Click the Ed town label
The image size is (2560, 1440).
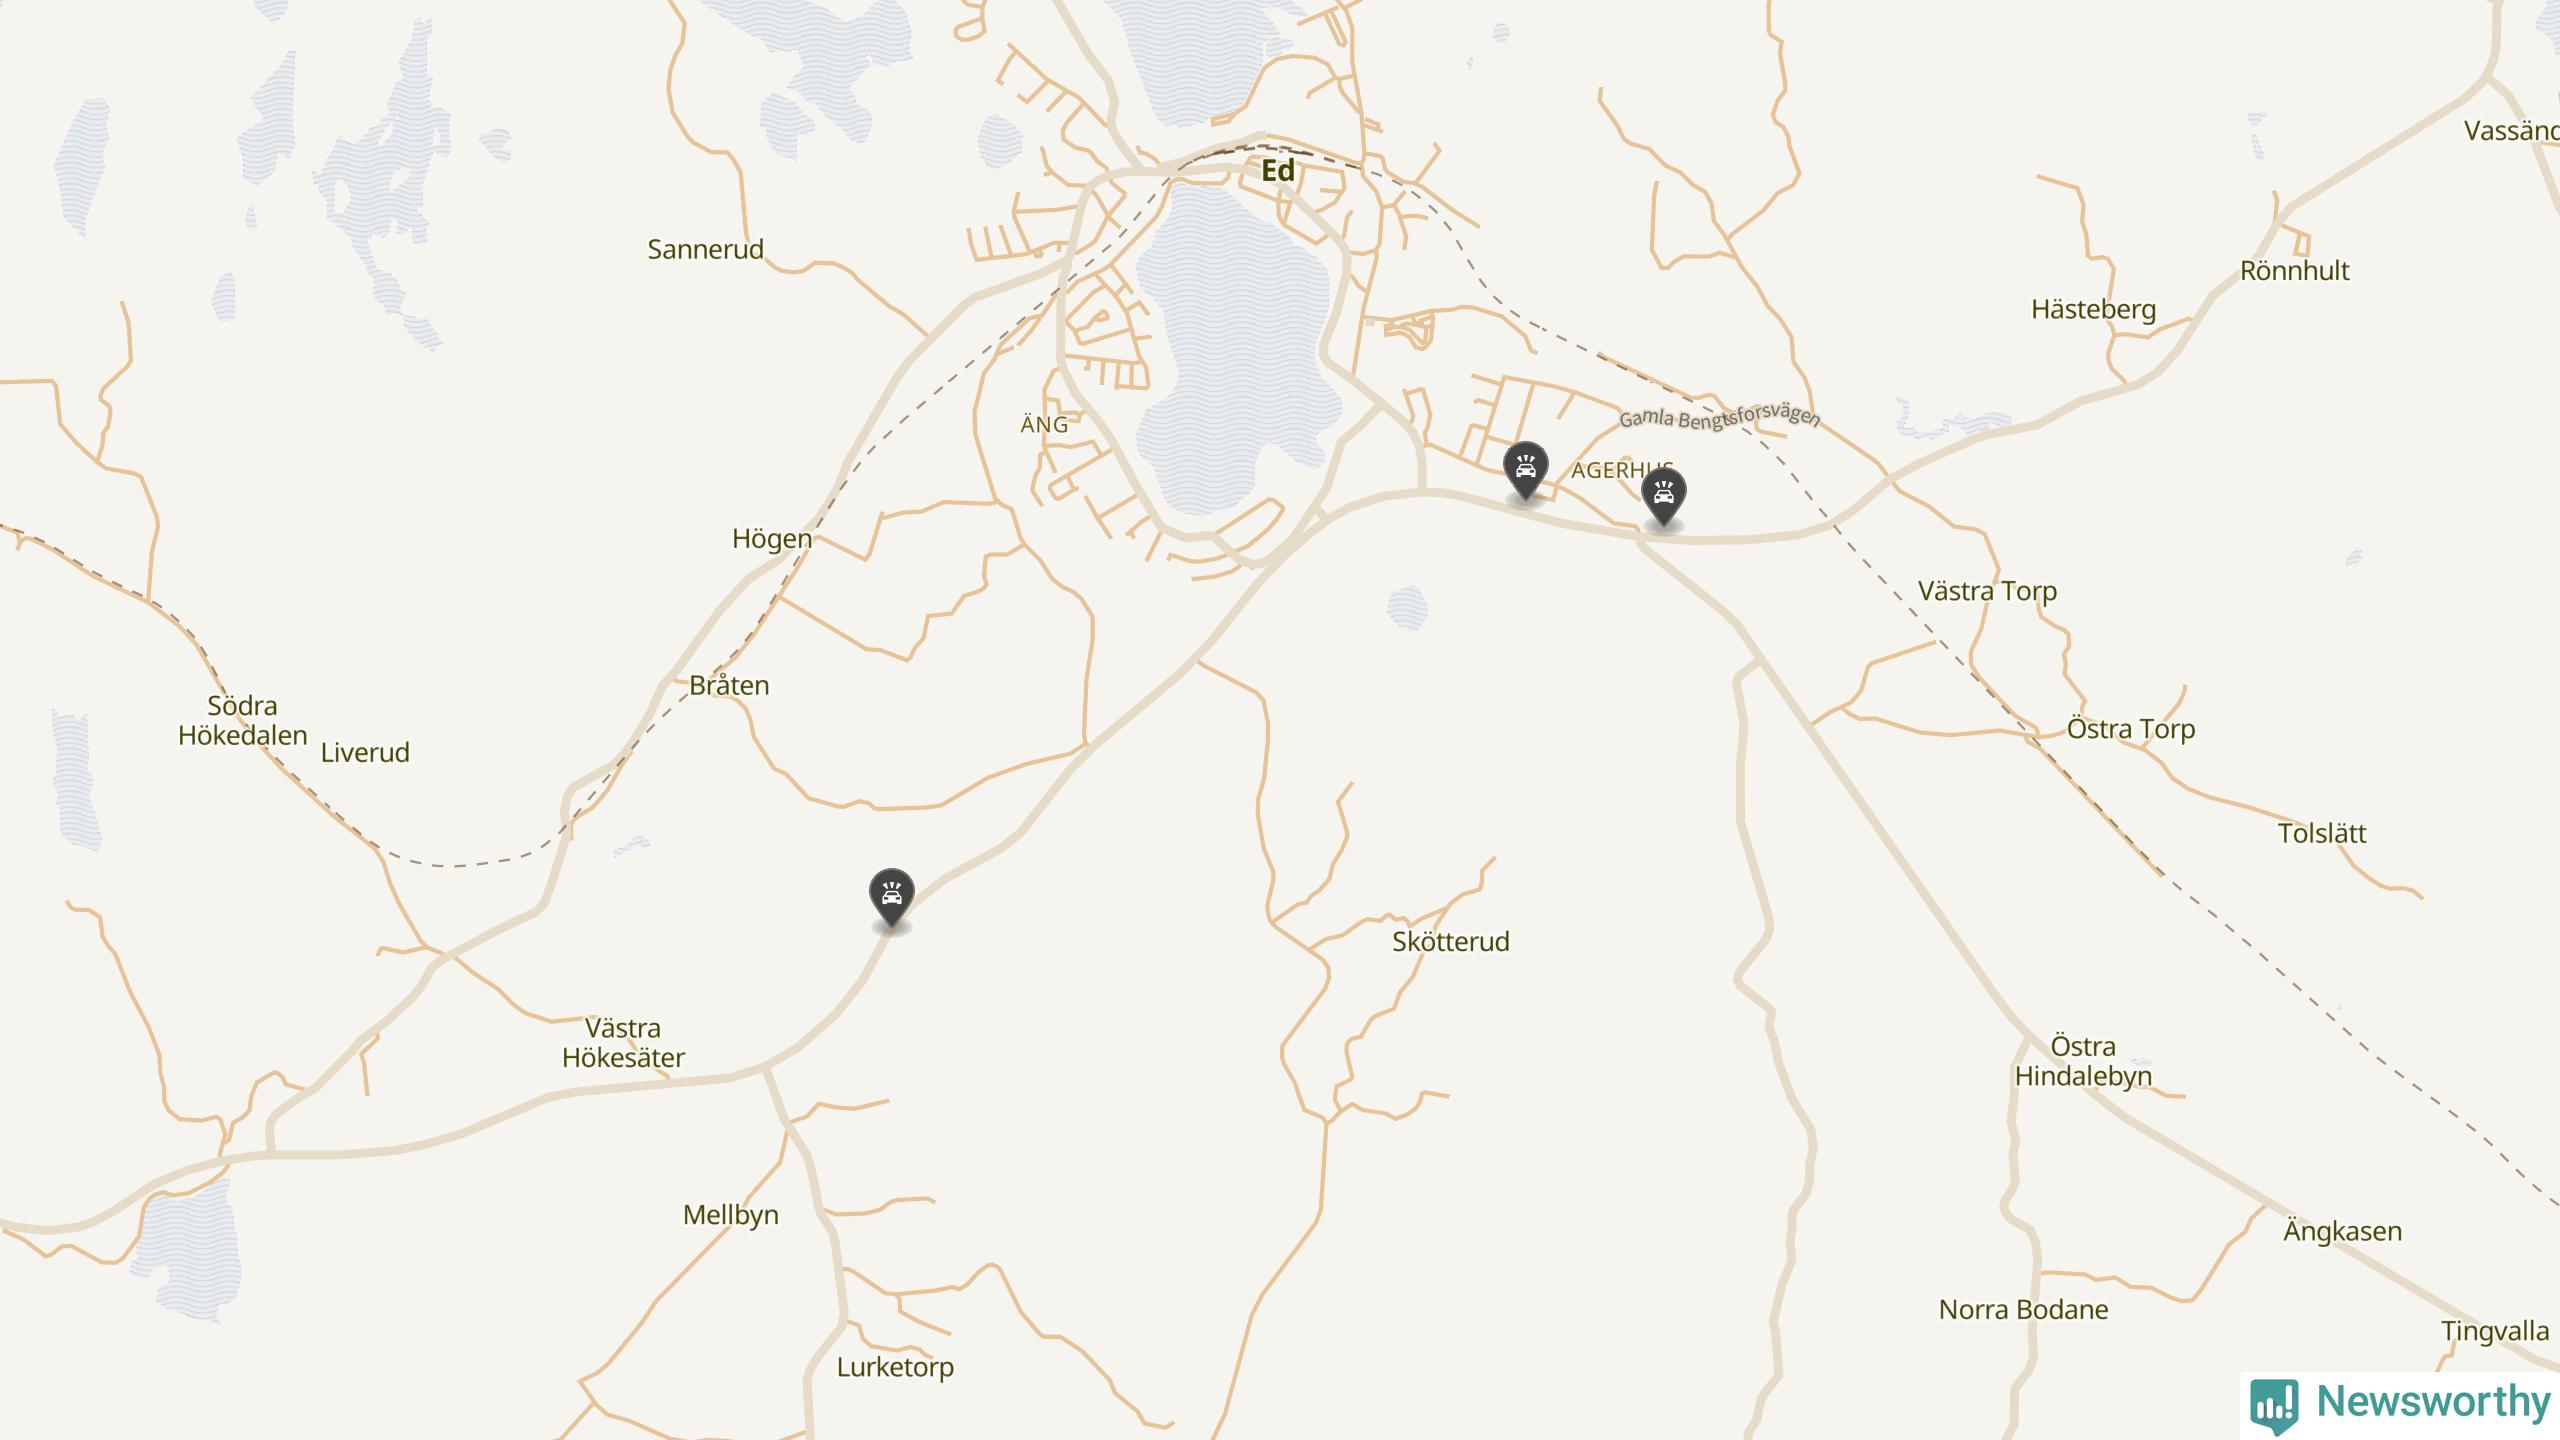point(1278,171)
